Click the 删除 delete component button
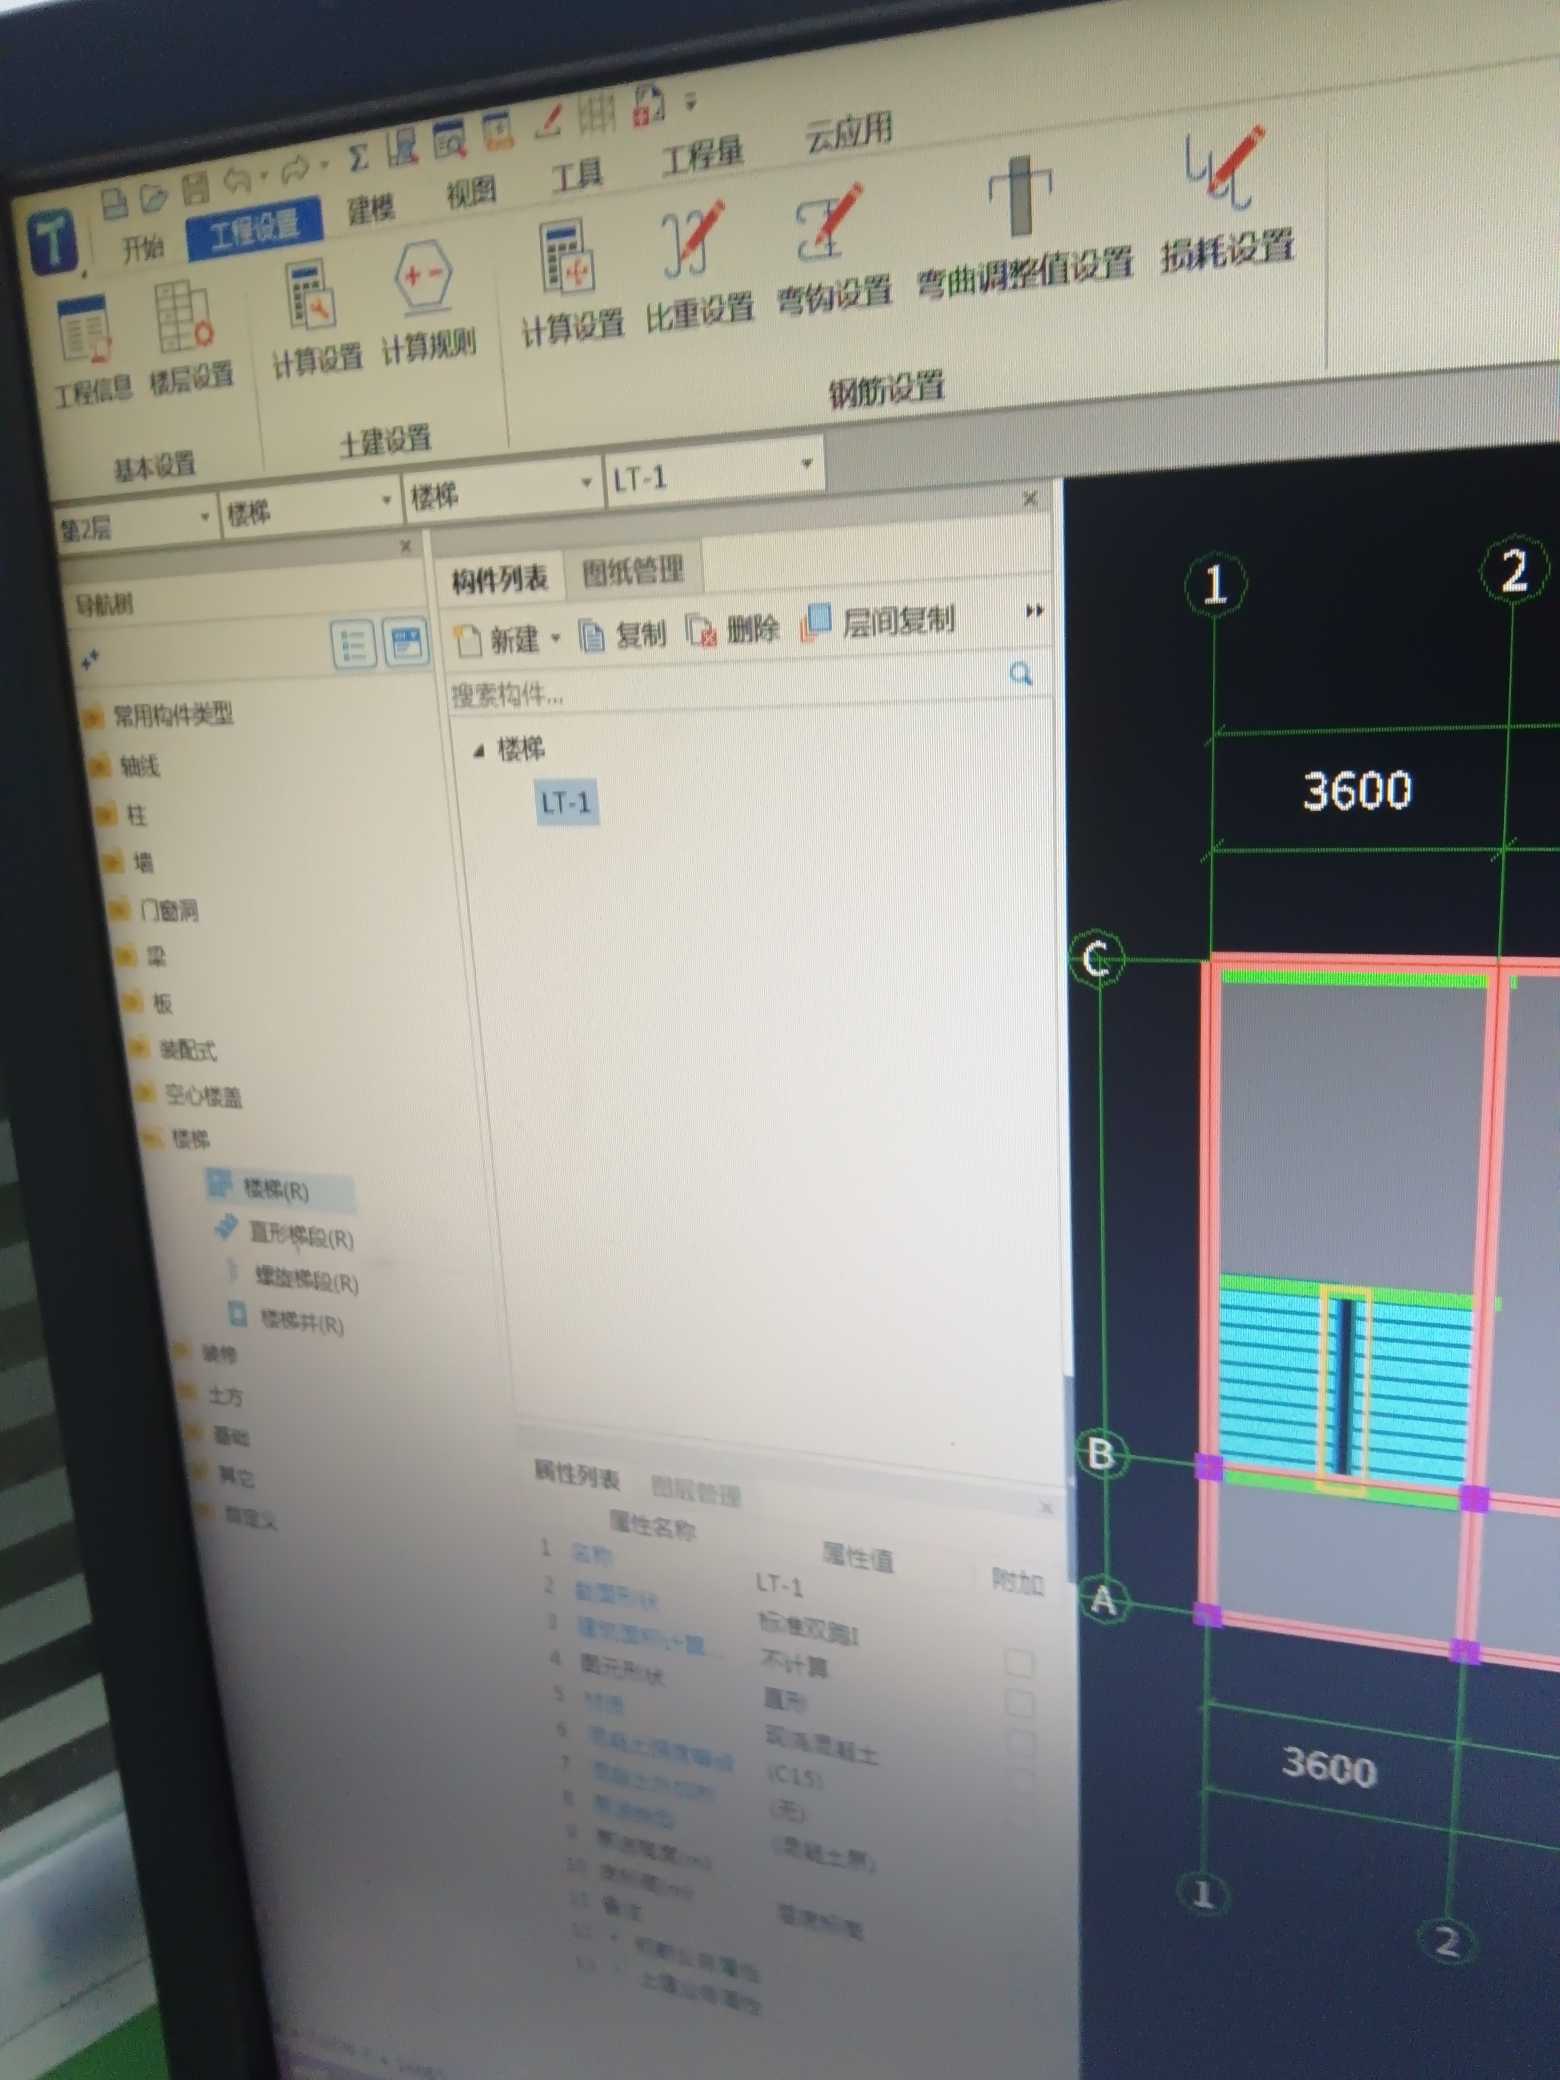1560x2080 pixels. 733,629
